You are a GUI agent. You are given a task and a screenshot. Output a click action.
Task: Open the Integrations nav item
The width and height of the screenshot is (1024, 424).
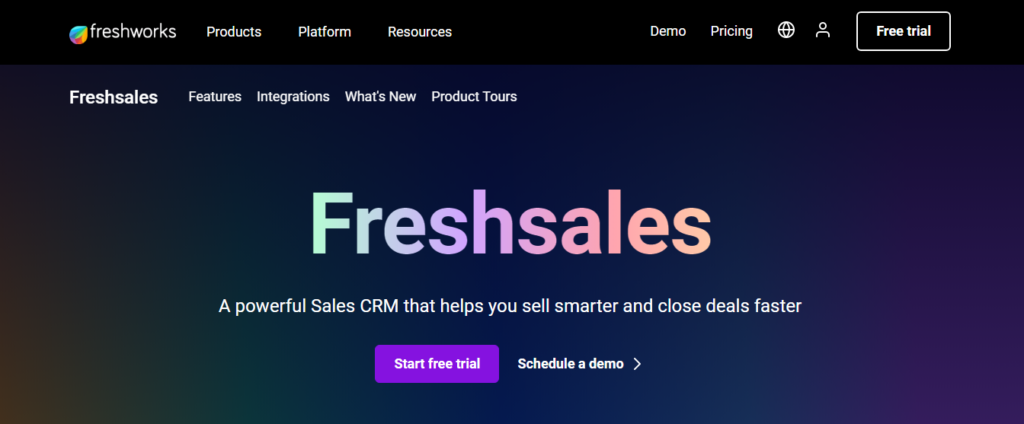[293, 97]
